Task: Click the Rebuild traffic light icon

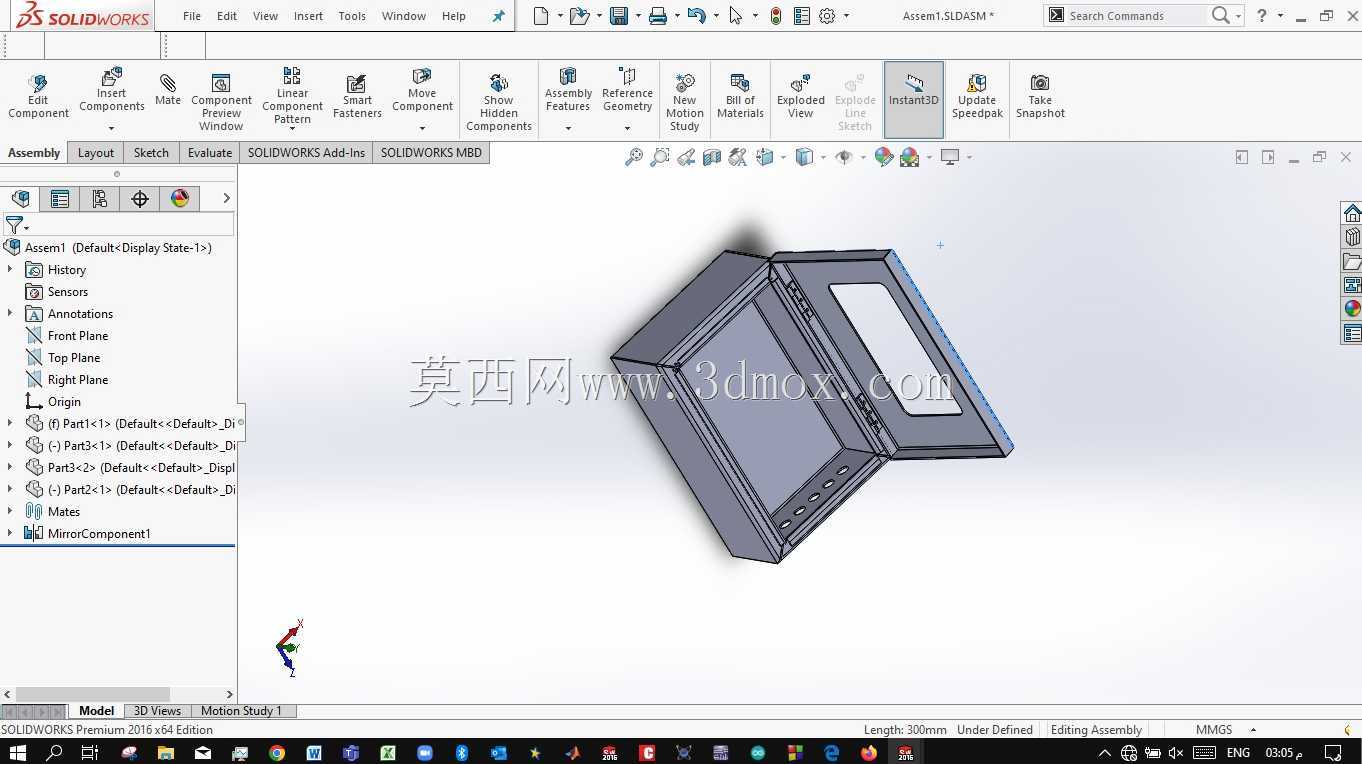Action: (x=776, y=16)
